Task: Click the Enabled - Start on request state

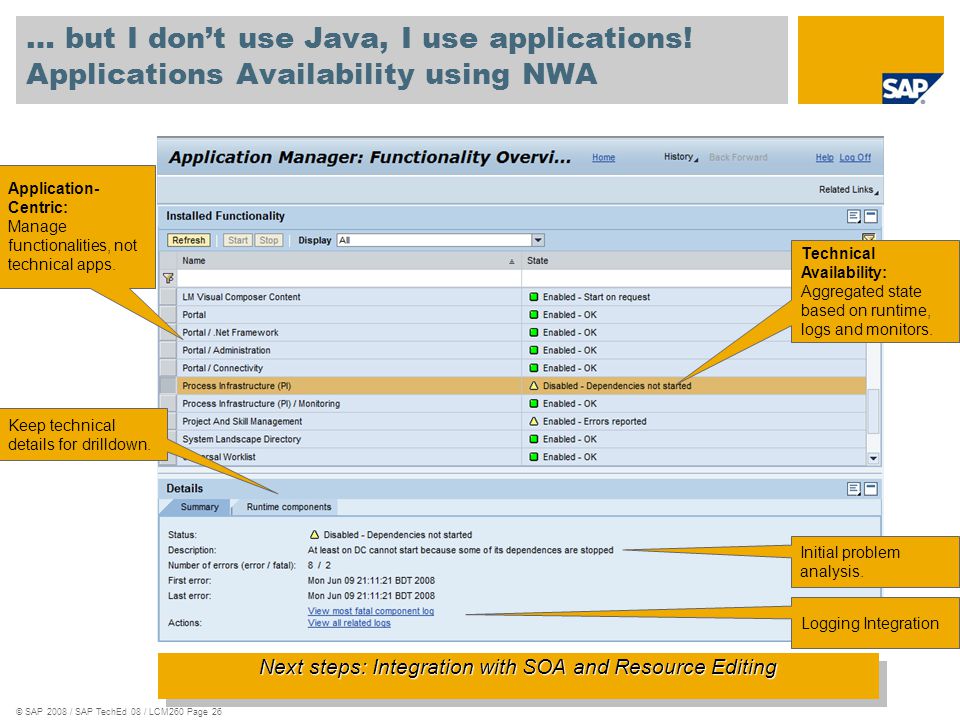Action: [x=596, y=297]
